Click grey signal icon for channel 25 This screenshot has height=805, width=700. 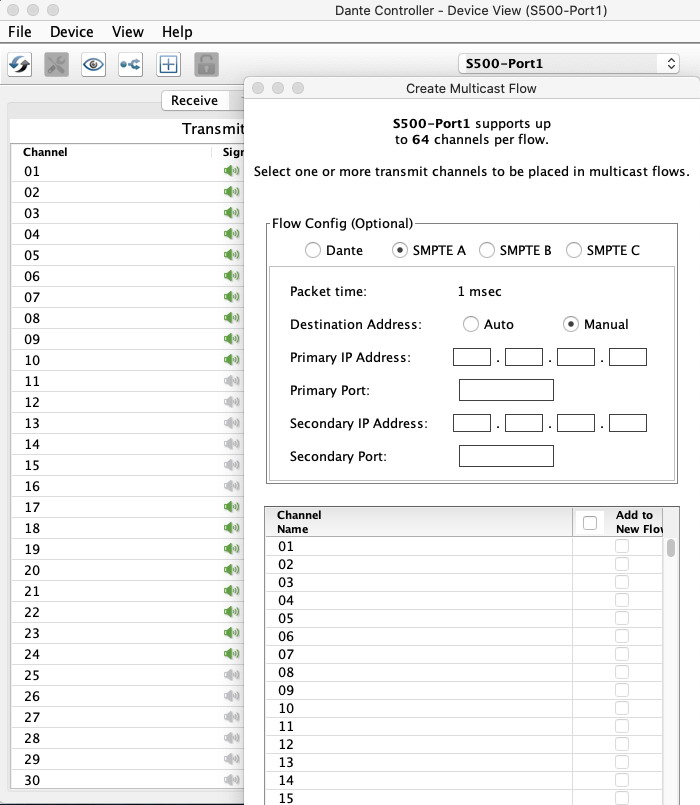pos(232,675)
